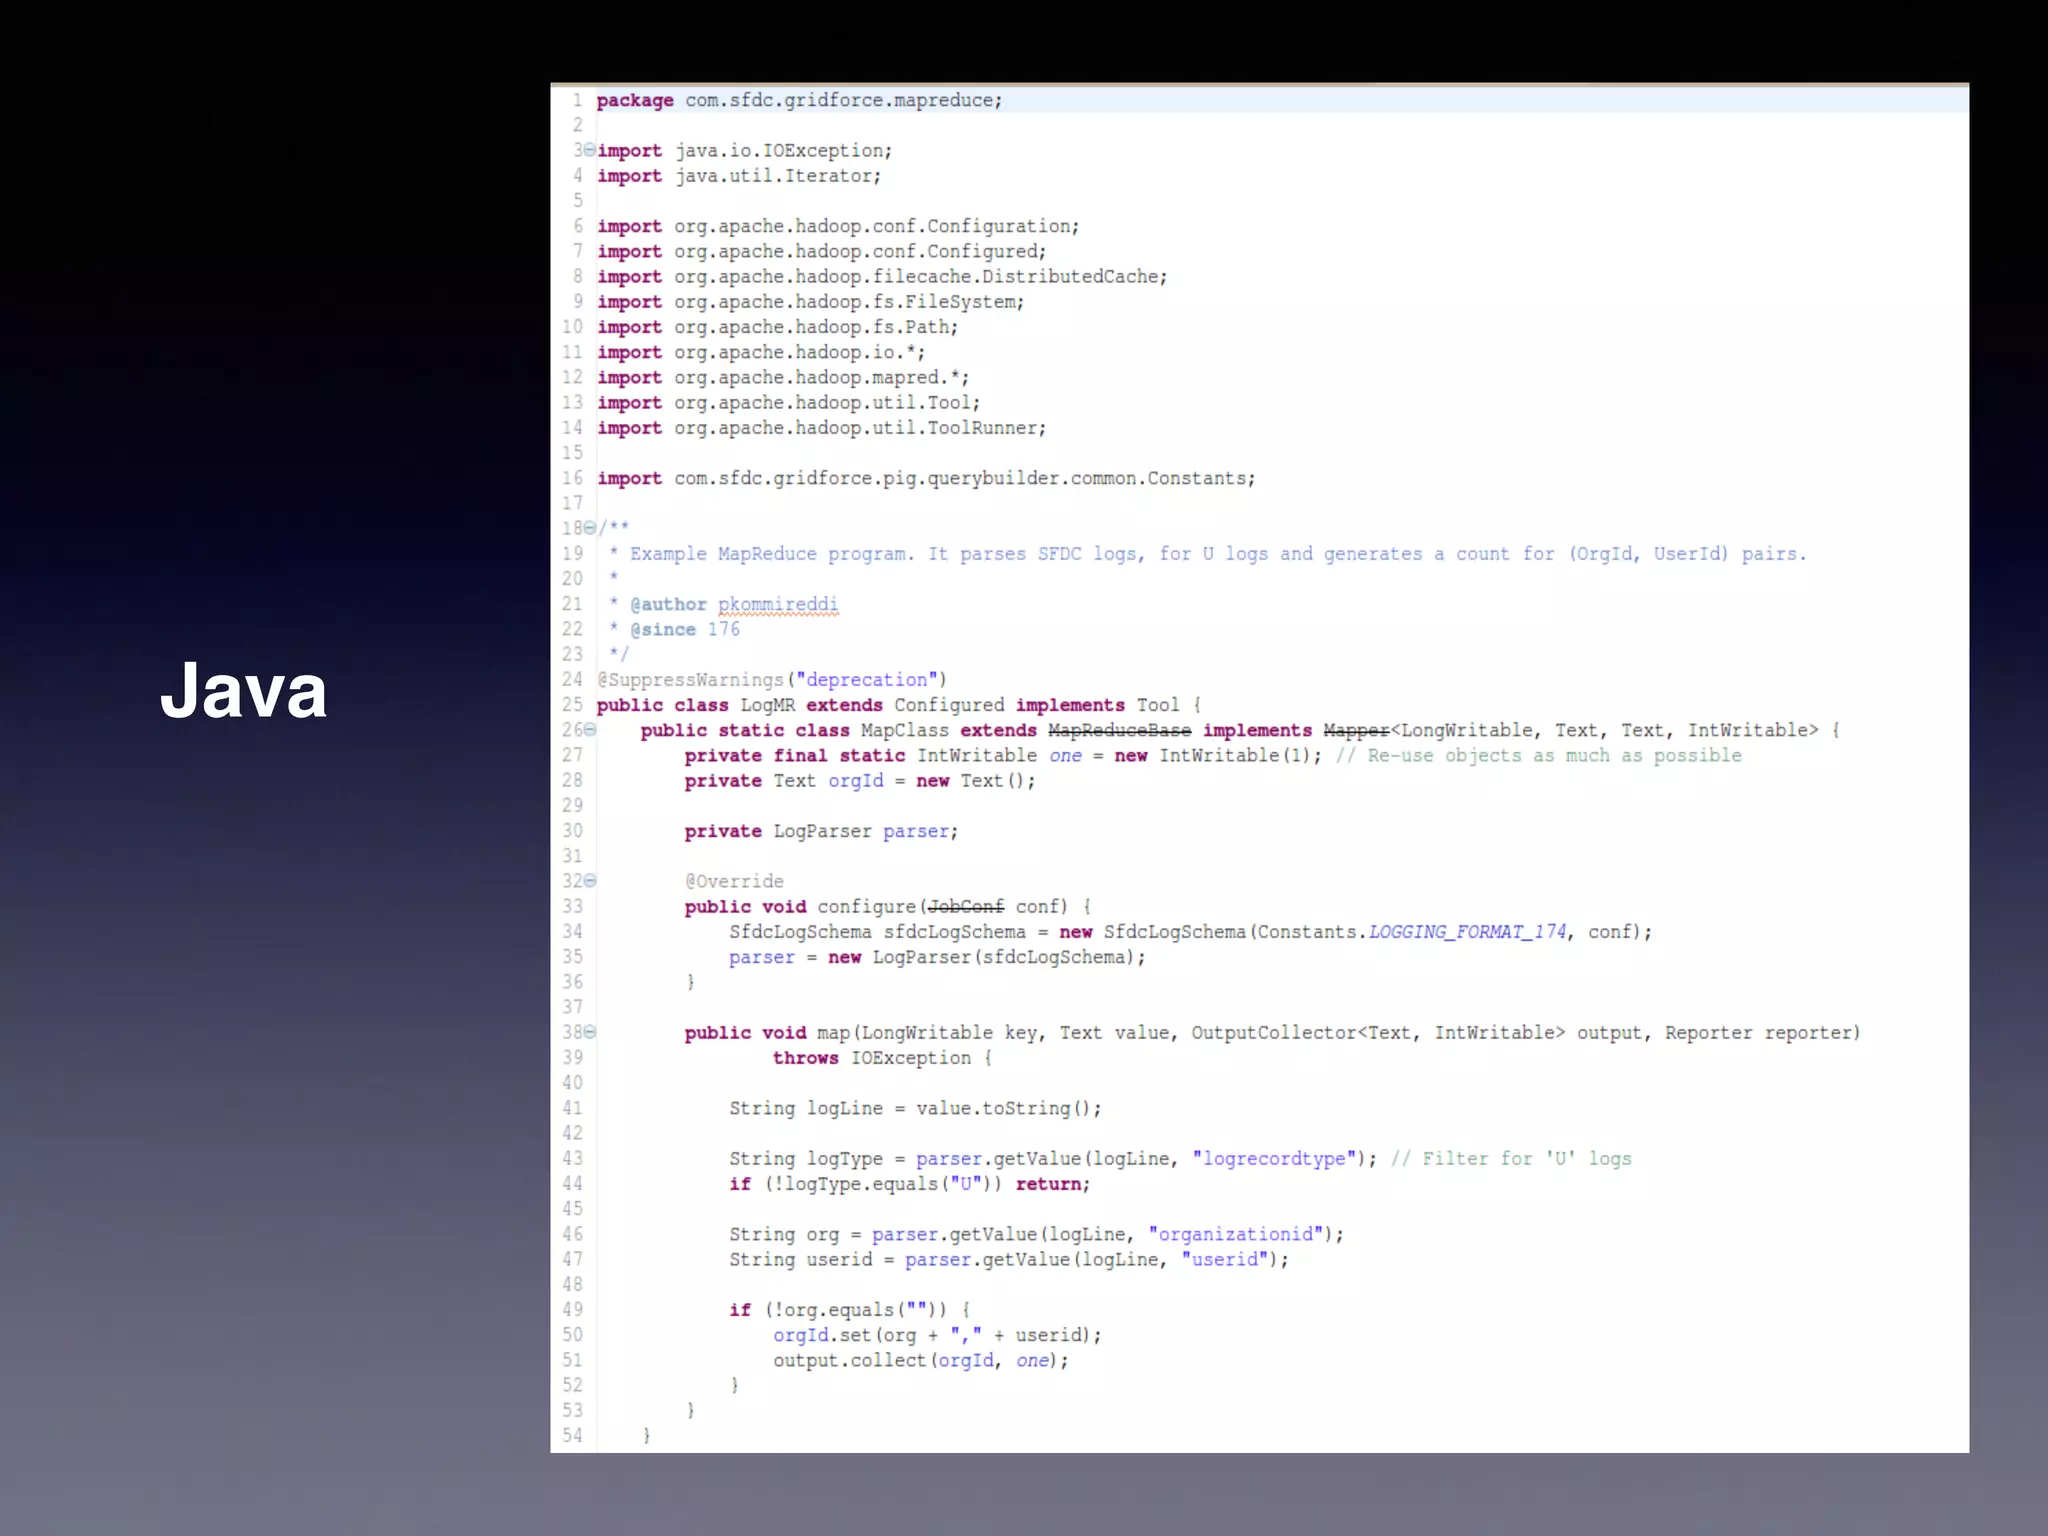Click the '@since 176' Javadoc tag
This screenshot has width=2048, height=1536.
(685, 629)
